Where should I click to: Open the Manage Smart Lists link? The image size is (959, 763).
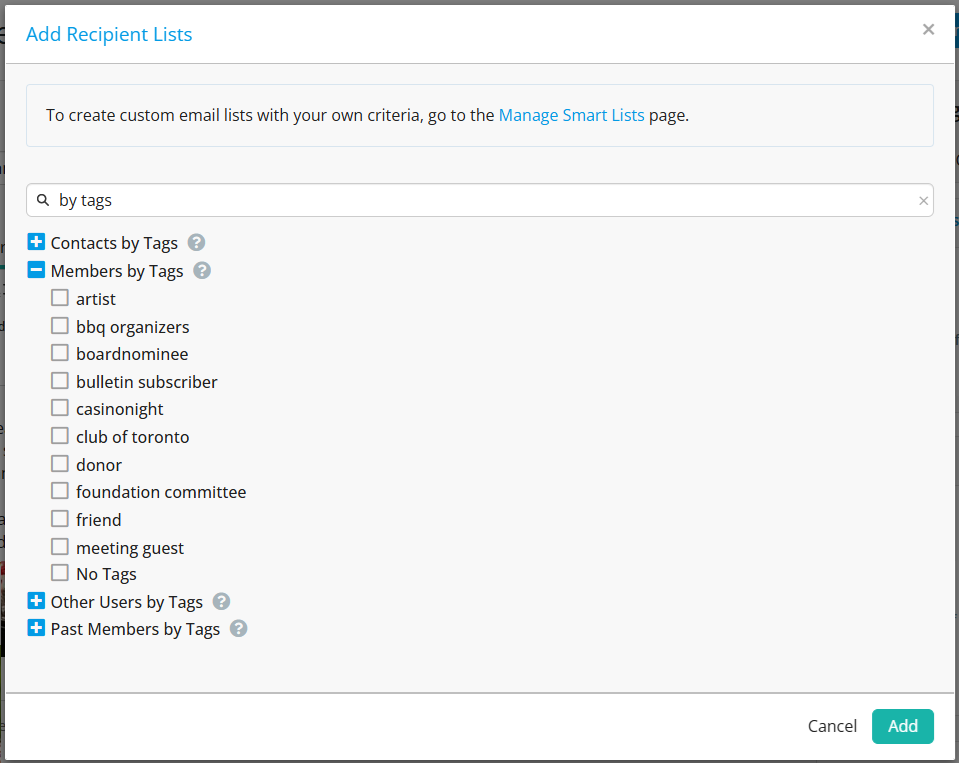tap(571, 115)
